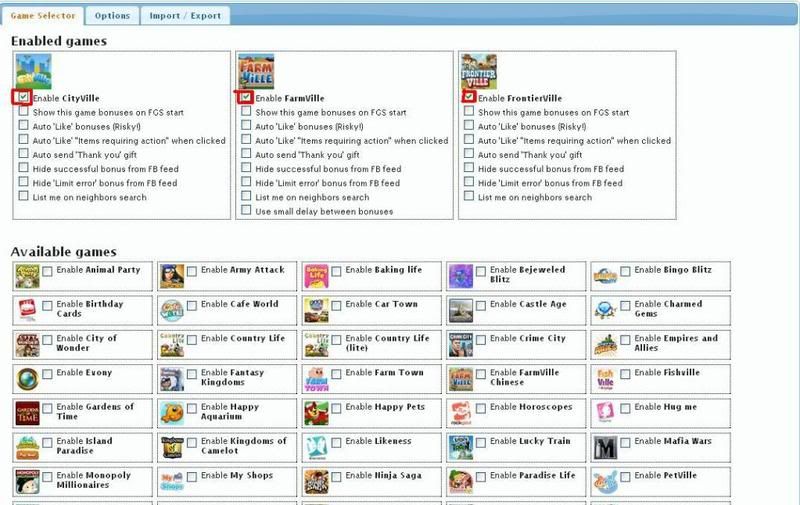This screenshot has height=505, width=800.
Task: Click the City of Wonder game icon
Action: (x=28, y=344)
